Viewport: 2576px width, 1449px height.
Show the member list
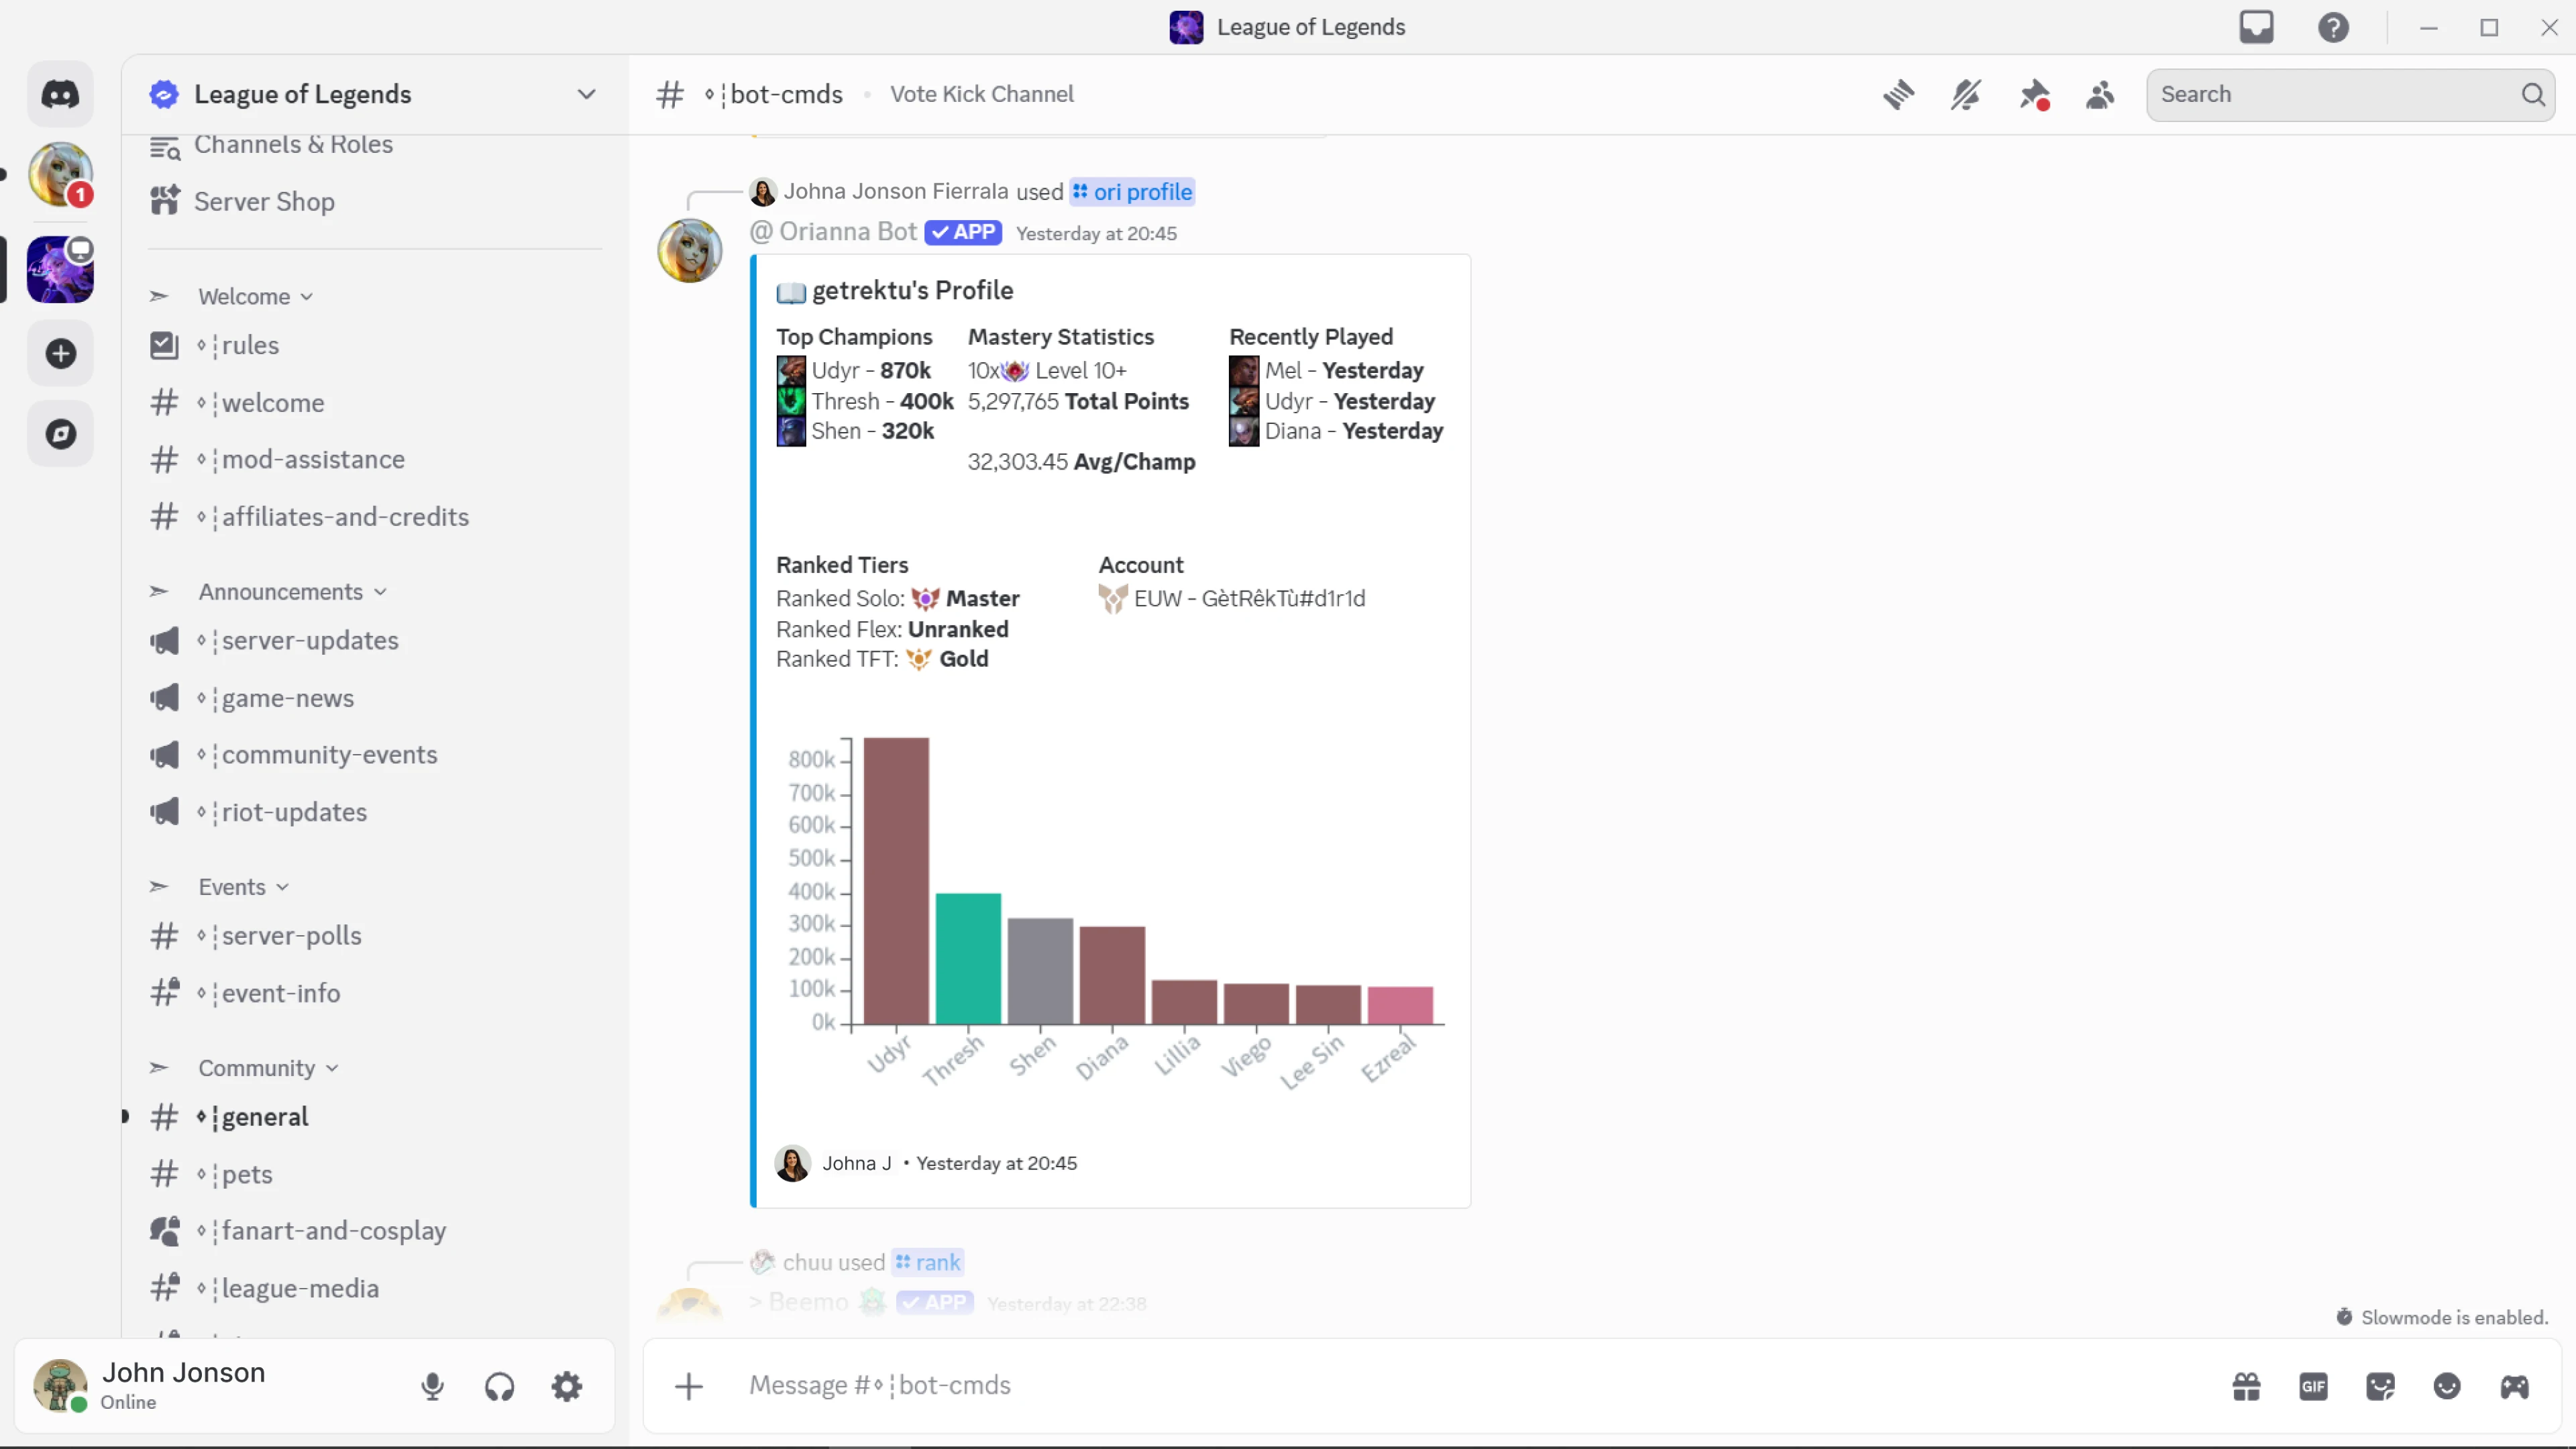(x=2100, y=95)
